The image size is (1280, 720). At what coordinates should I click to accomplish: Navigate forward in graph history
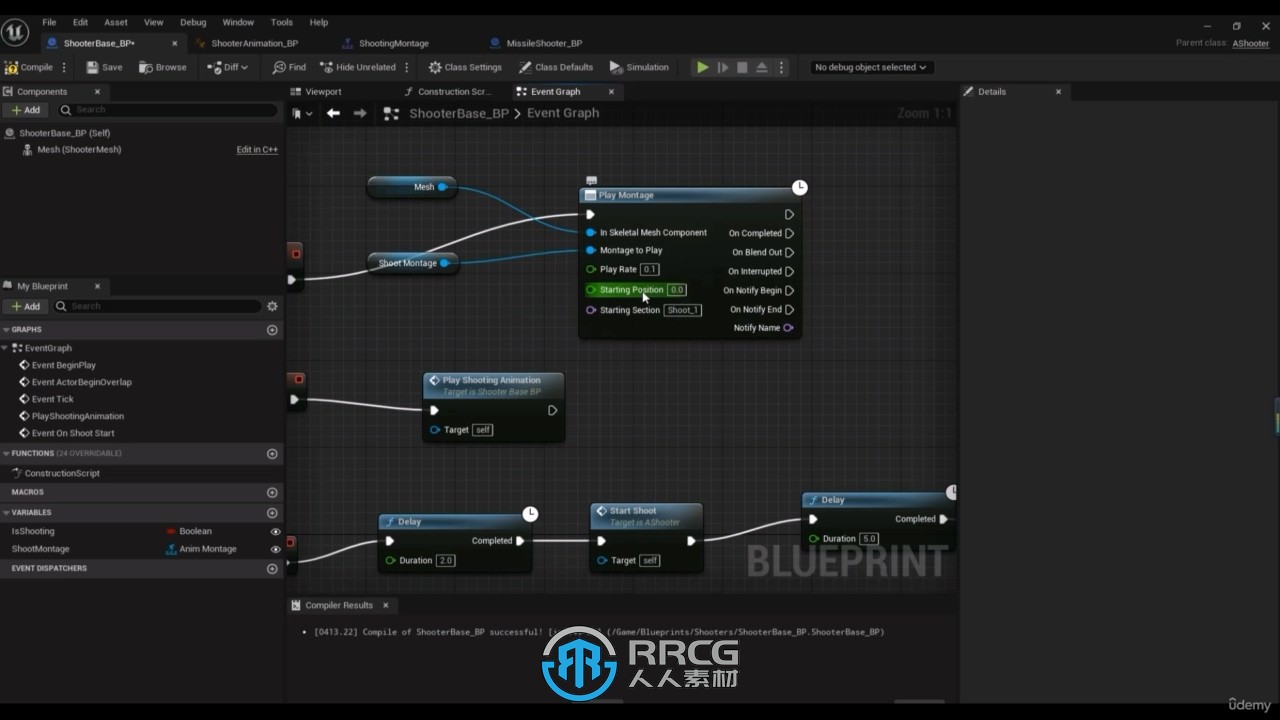click(x=360, y=113)
